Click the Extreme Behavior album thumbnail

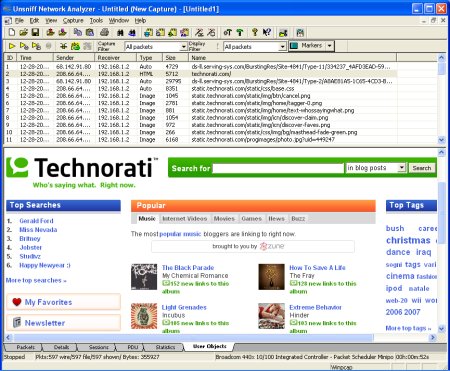(x=271, y=316)
